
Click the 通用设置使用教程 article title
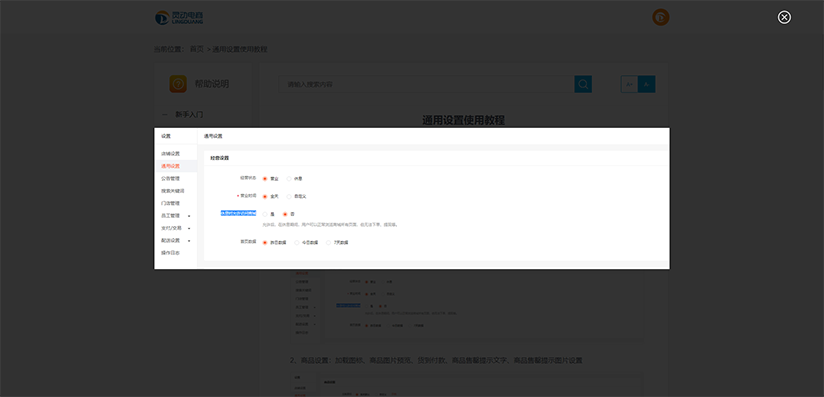click(464, 120)
